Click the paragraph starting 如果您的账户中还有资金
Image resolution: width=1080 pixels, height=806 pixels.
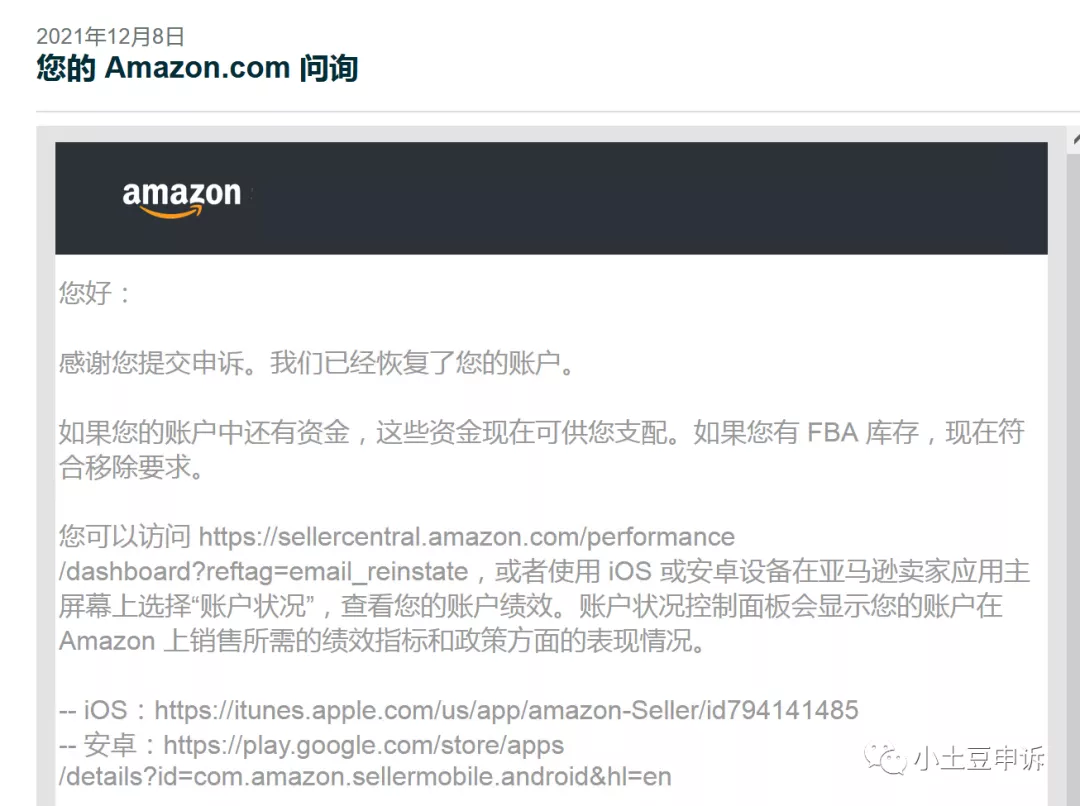point(542,449)
